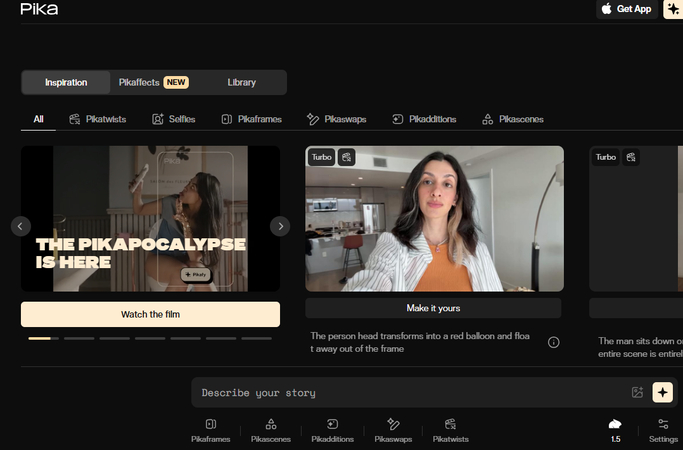The height and width of the screenshot is (450, 683).
Task: Filter by Pikaframes in the category row
Action: coord(251,119)
